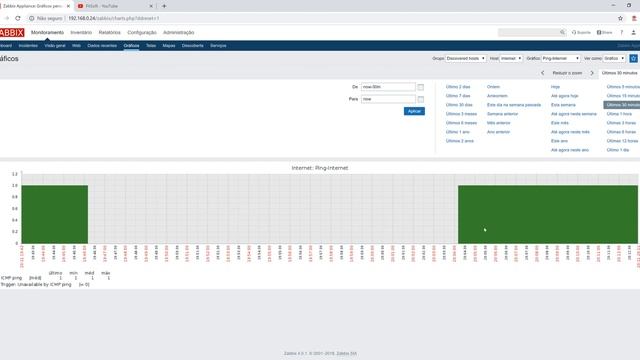Bookmark this page with the star icon
This screenshot has height=360, width=640.
click(x=620, y=18)
